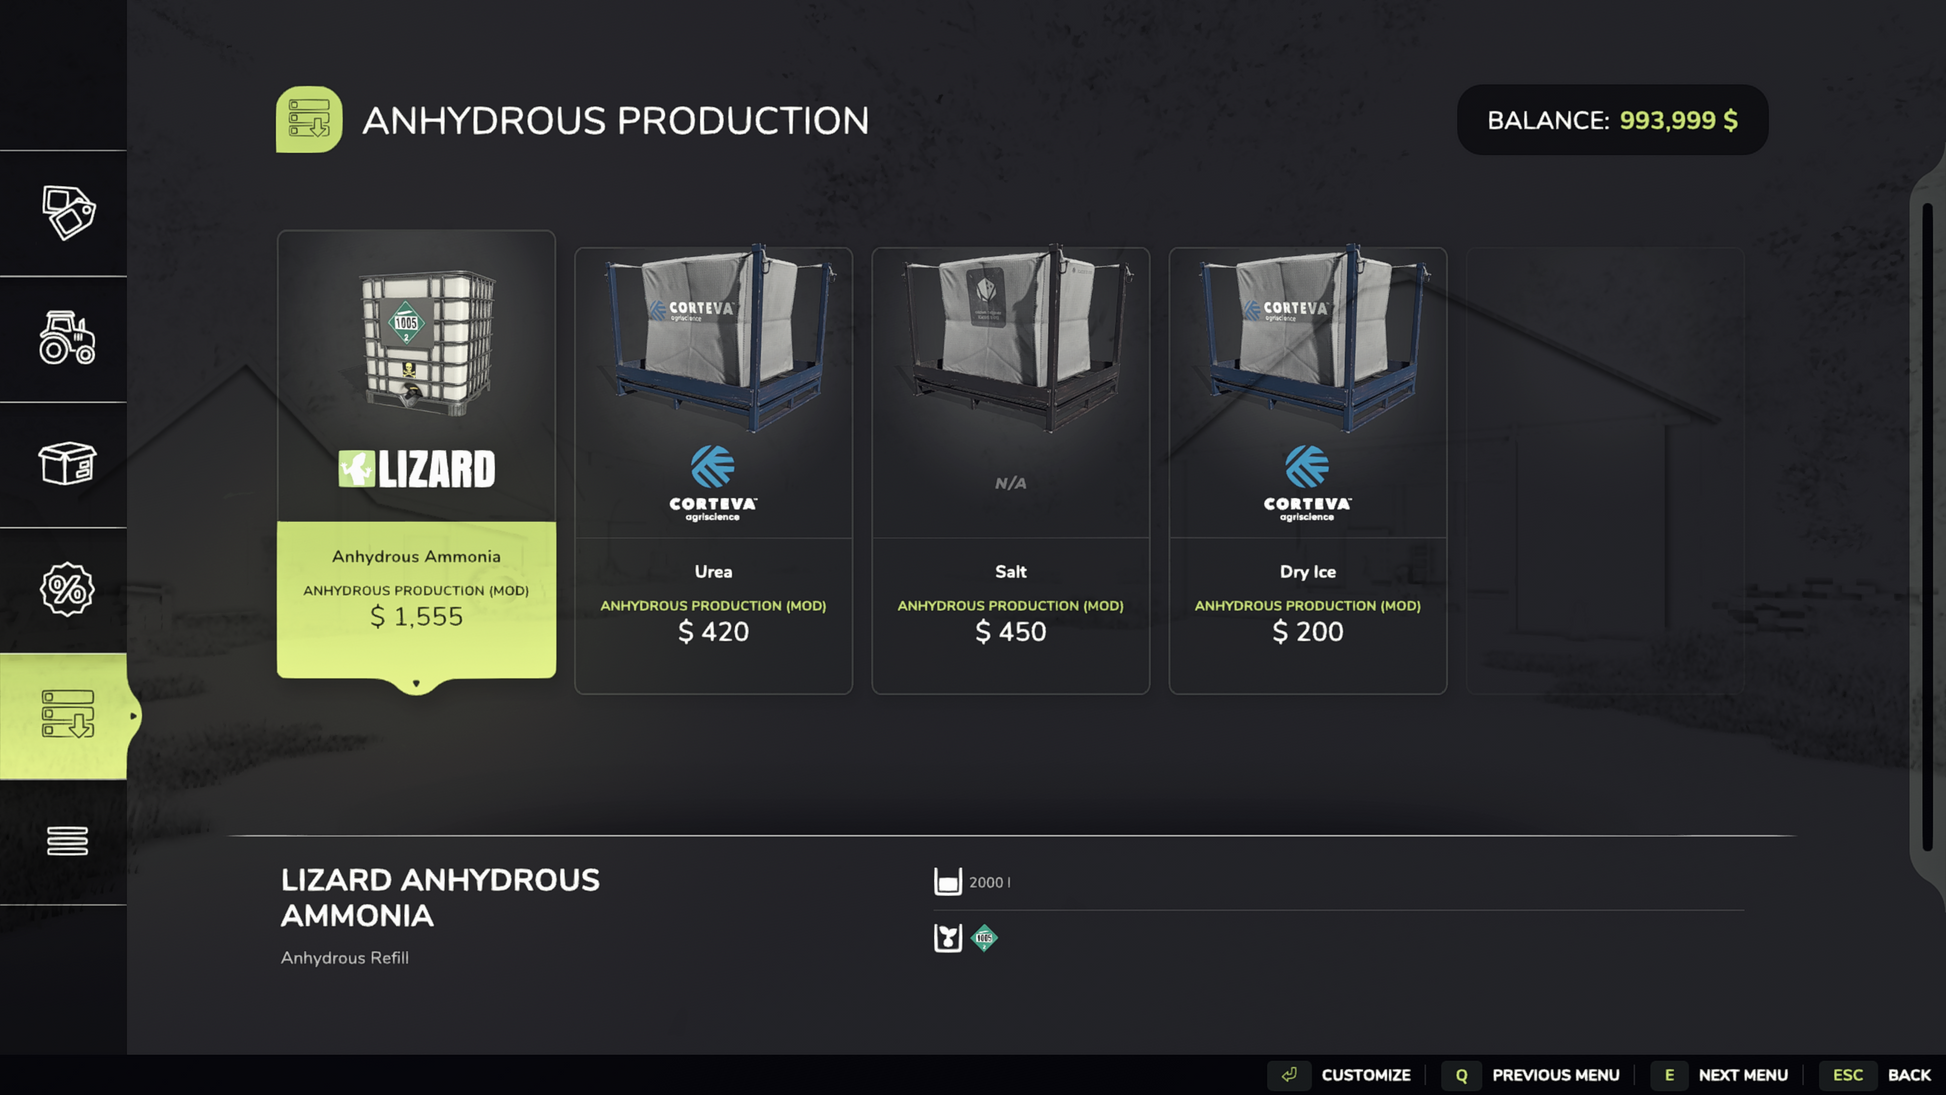Click the percent sales category icon
1946x1095 pixels.
67,589
